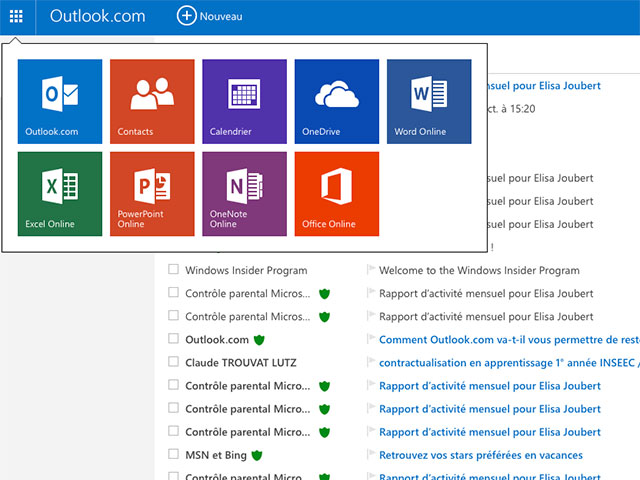This screenshot has height=480, width=640.
Task: Click the 15:20 timestamp text
Action: (x=522, y=109)
